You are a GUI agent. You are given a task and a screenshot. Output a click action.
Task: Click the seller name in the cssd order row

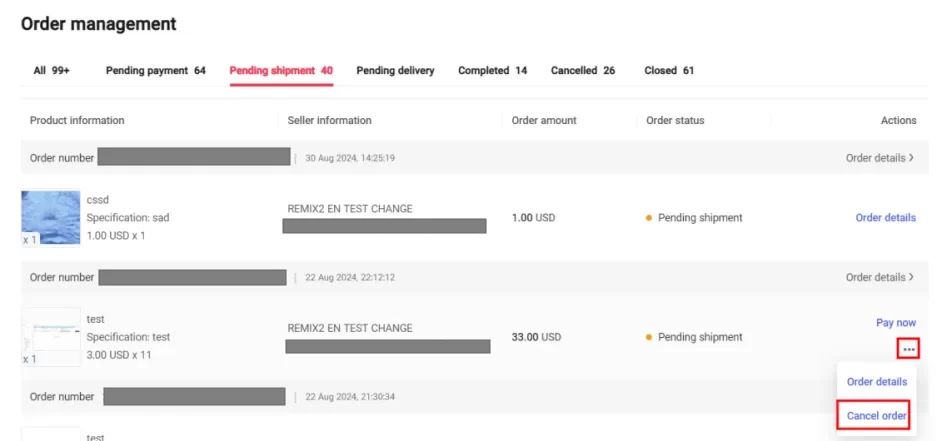click(x=349, y=209)
